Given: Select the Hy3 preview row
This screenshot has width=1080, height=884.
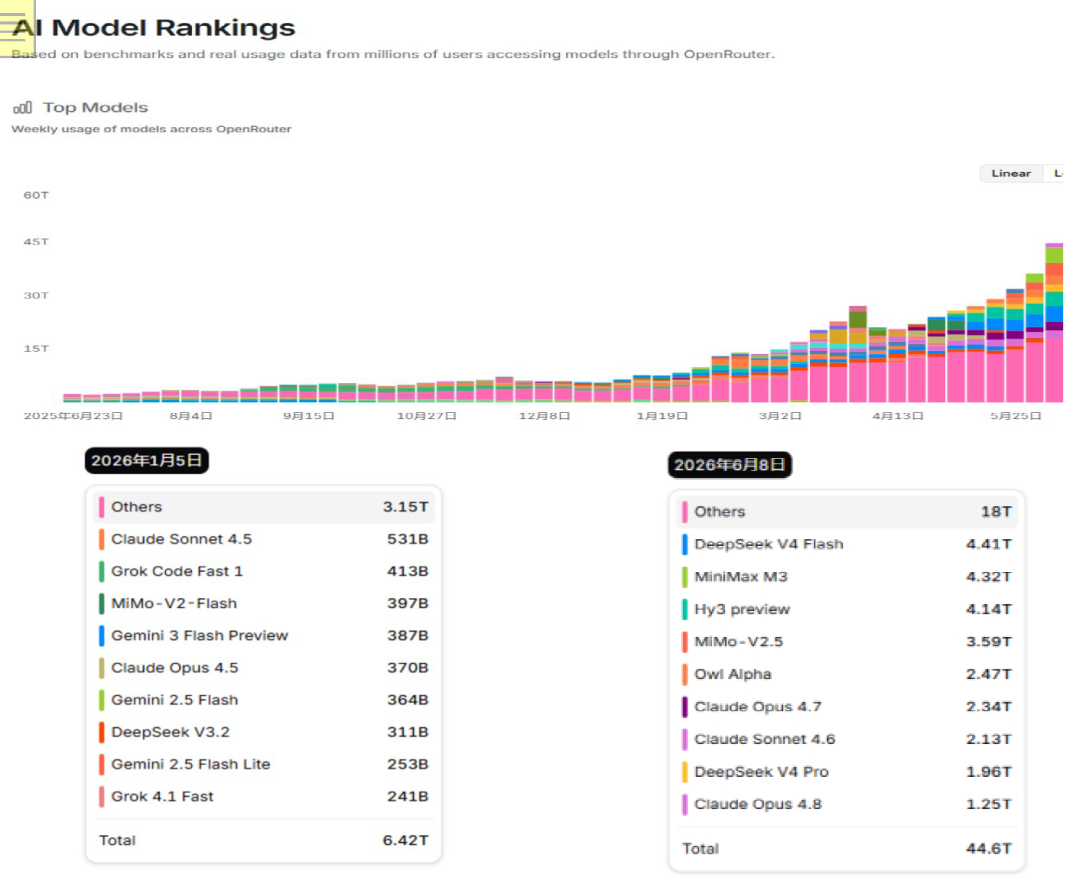Looking at the screenshot, I should click(847, 609).
